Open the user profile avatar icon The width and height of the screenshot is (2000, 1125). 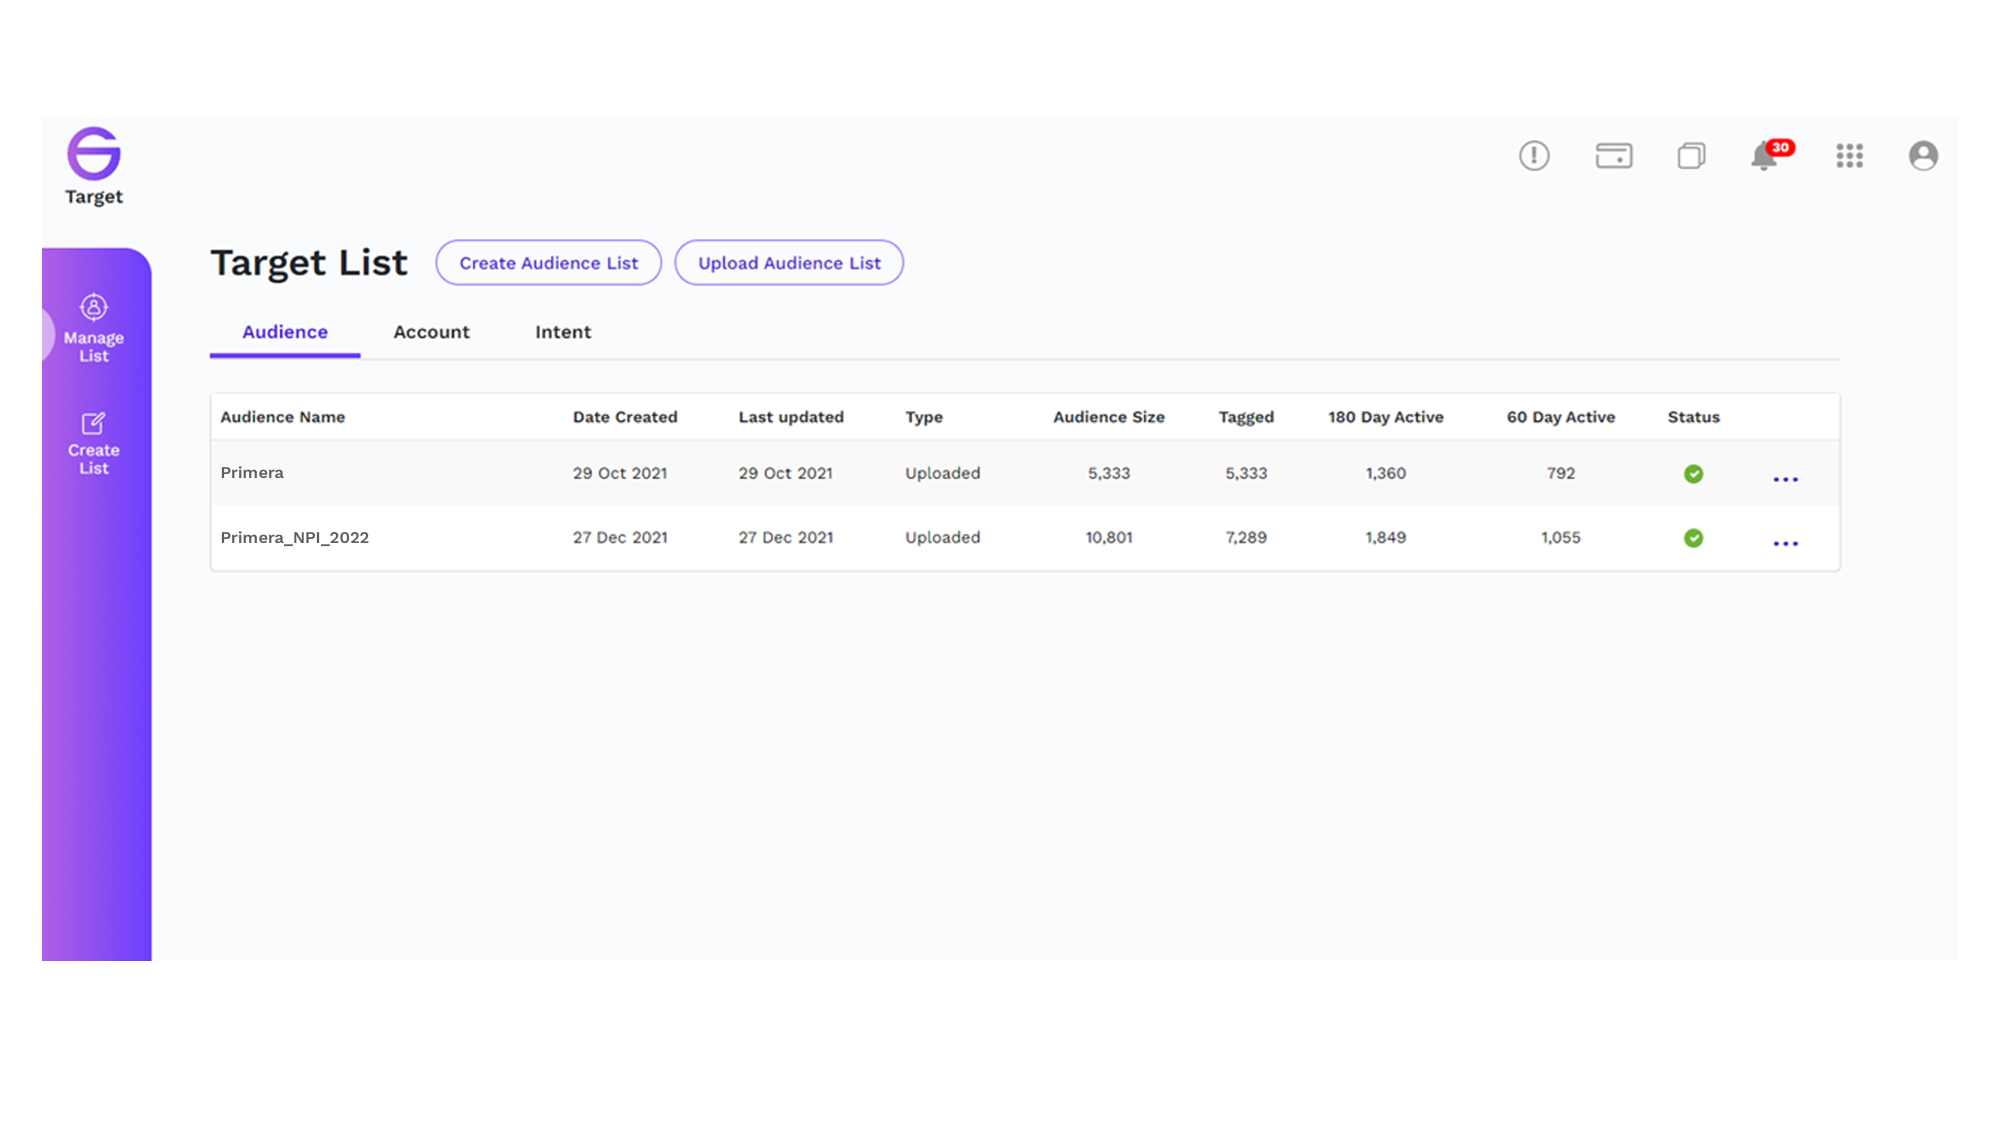tap(1923, 155)
